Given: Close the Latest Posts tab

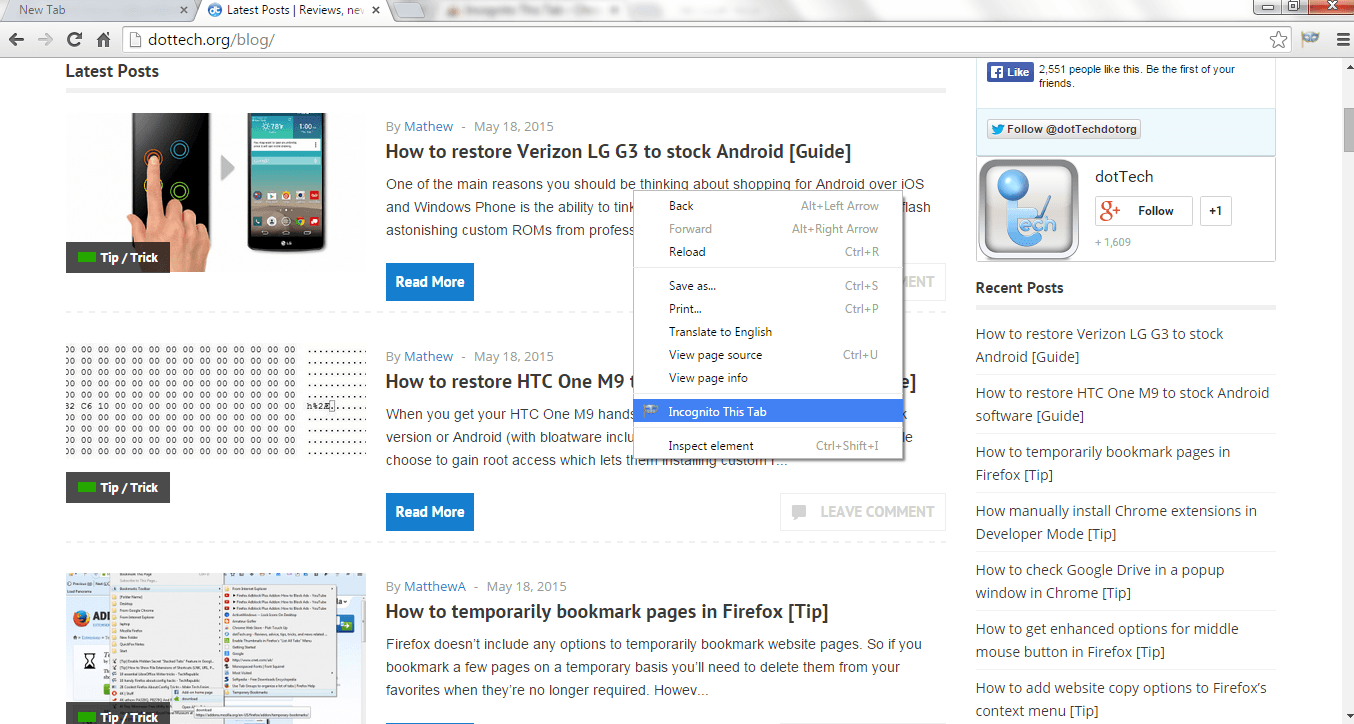Looking at the screenshot, I should tap(376, 10).
